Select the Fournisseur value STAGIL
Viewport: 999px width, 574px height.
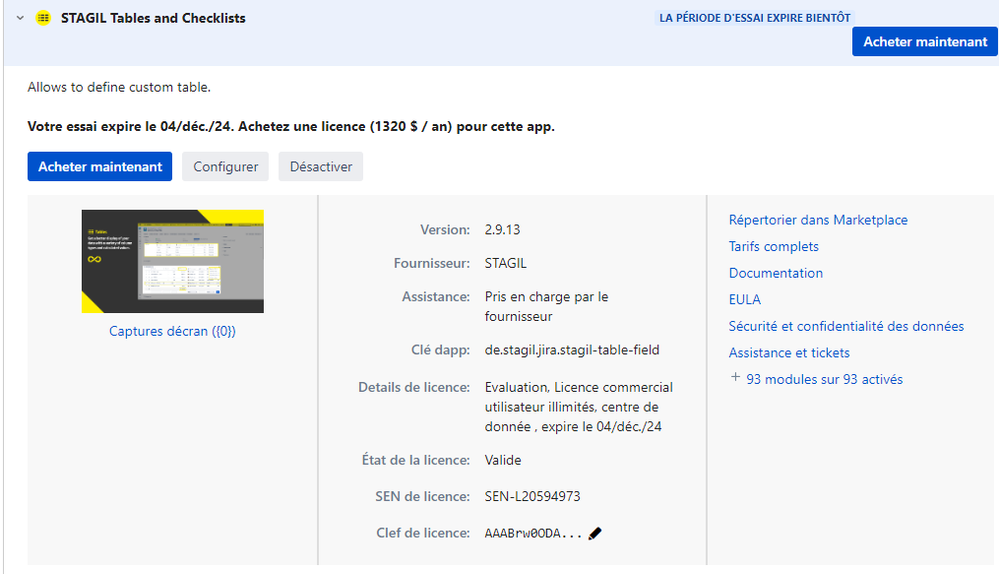tap(505, 263)
